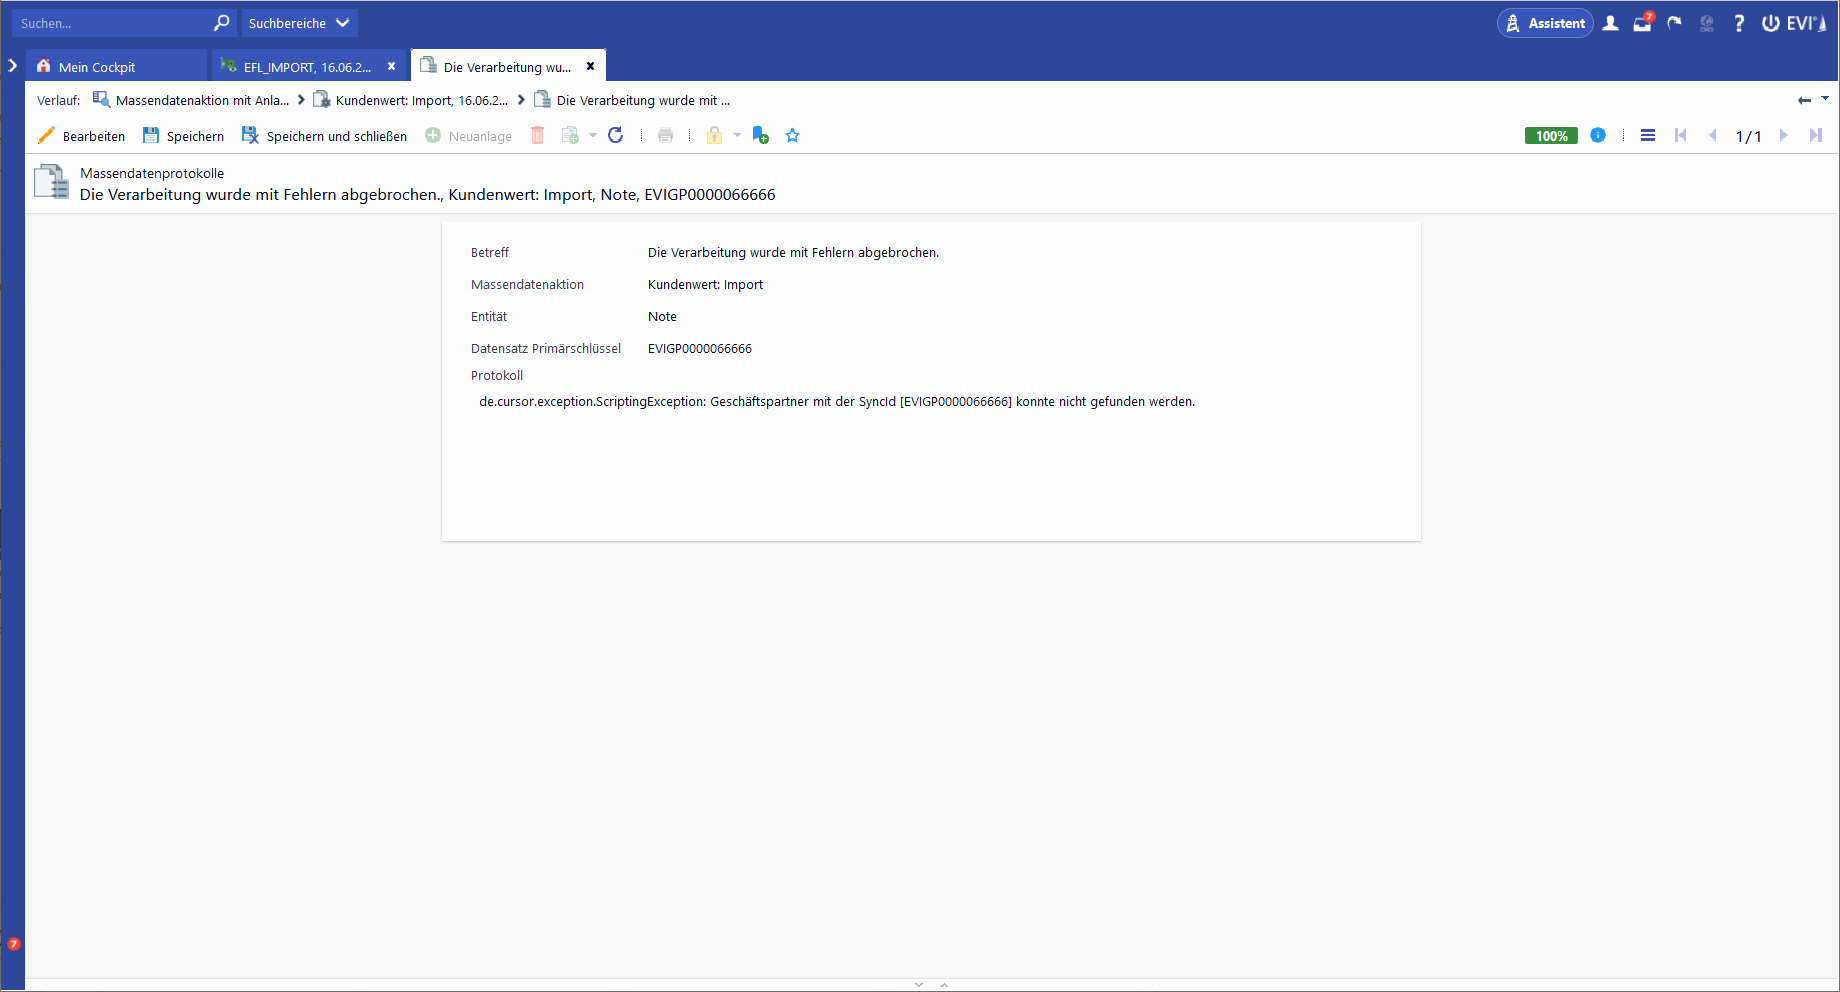Open the inbox notifications icon
Viewport: 1840px width, 992px height.
point(1642,23)
